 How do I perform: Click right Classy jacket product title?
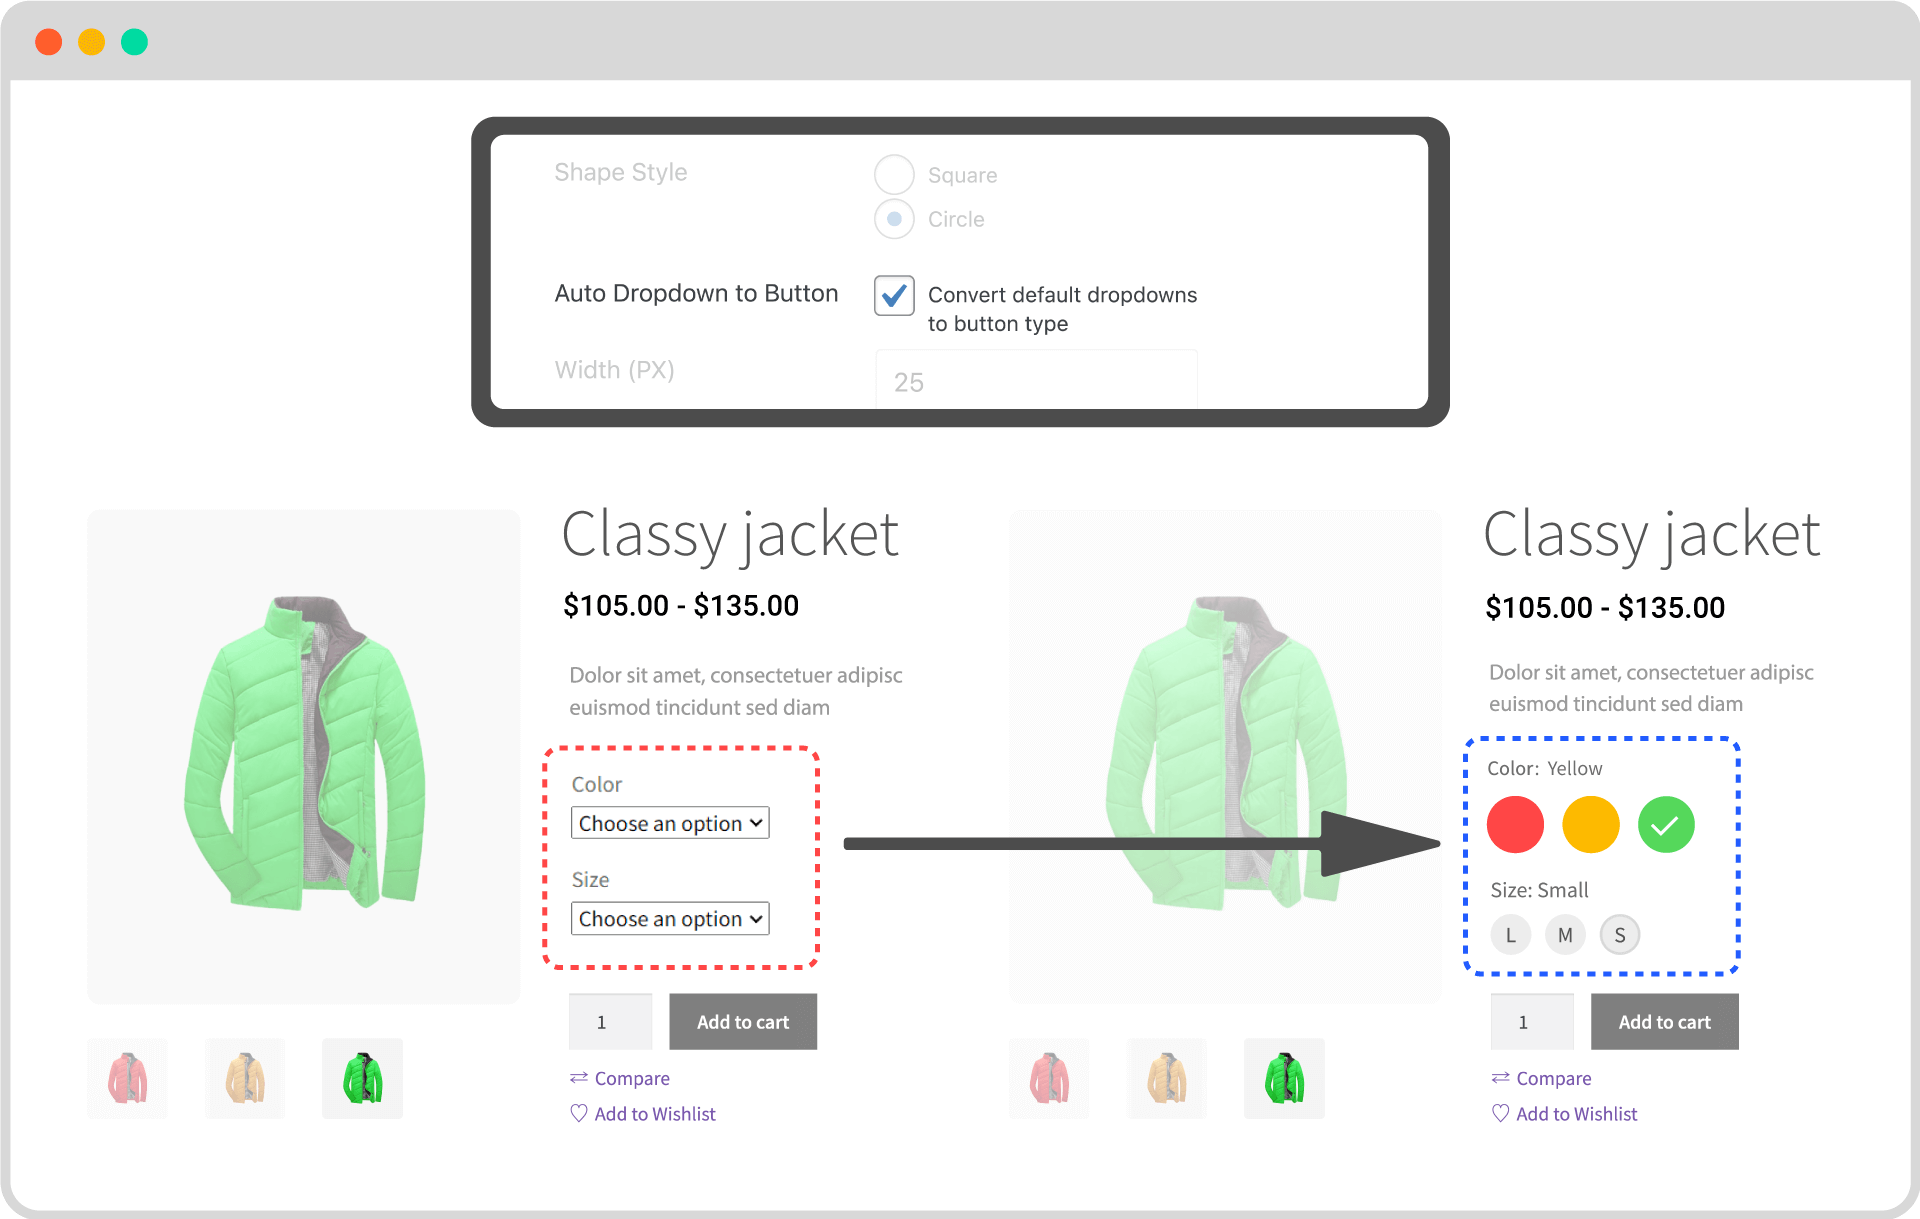coord(1652,535)
